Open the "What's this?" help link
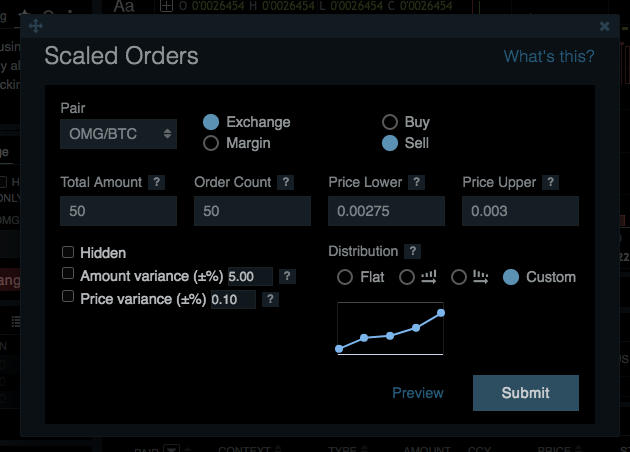Screen dimensions: 630x452 pyautogui.click(x=548, y=56)
